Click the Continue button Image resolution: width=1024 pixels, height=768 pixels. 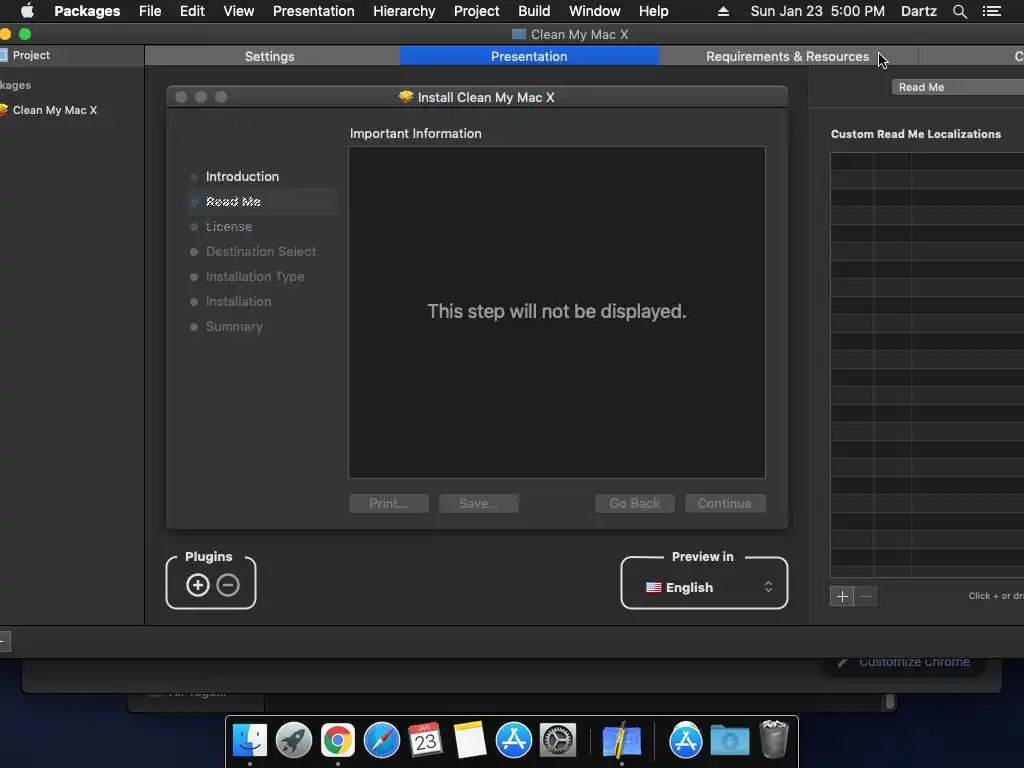725,504
